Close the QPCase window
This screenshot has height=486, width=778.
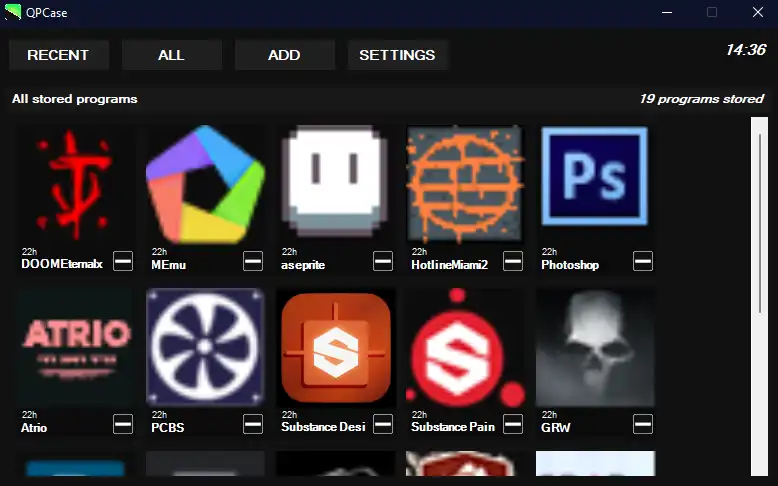tap(758, 12)
